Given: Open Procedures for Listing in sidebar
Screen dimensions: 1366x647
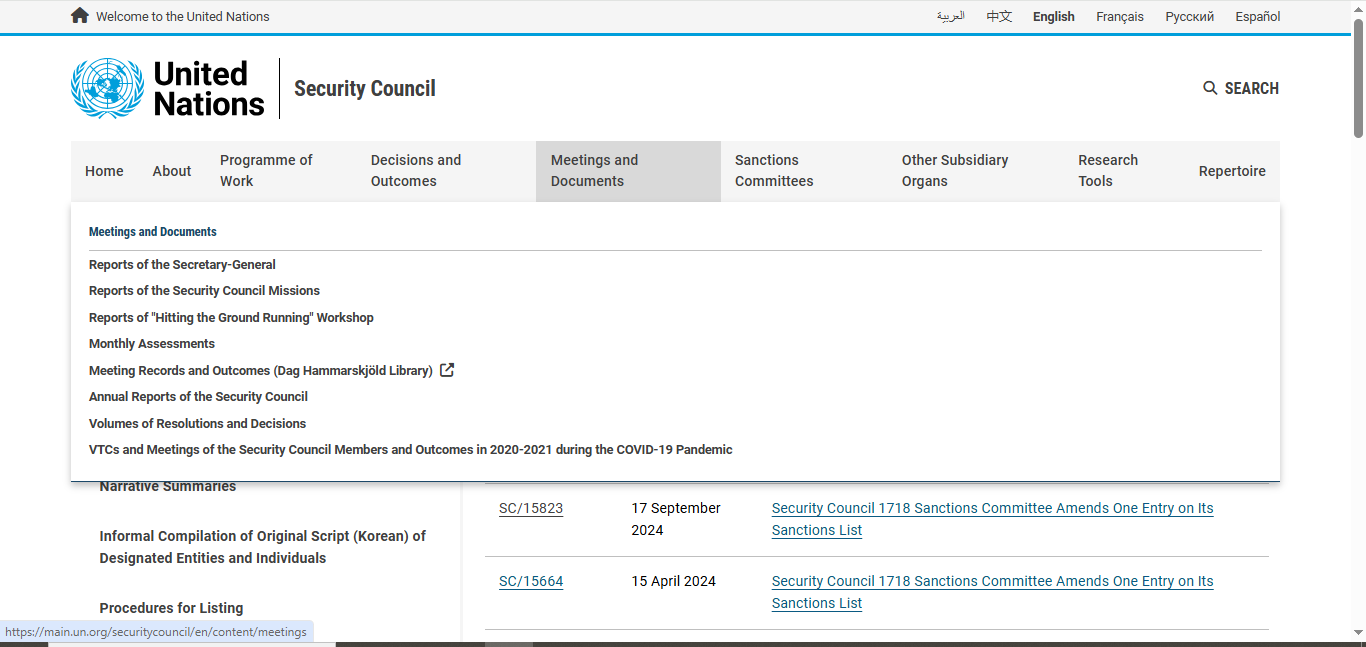Looking at the screenshot, I should click(x=171, y=608).
